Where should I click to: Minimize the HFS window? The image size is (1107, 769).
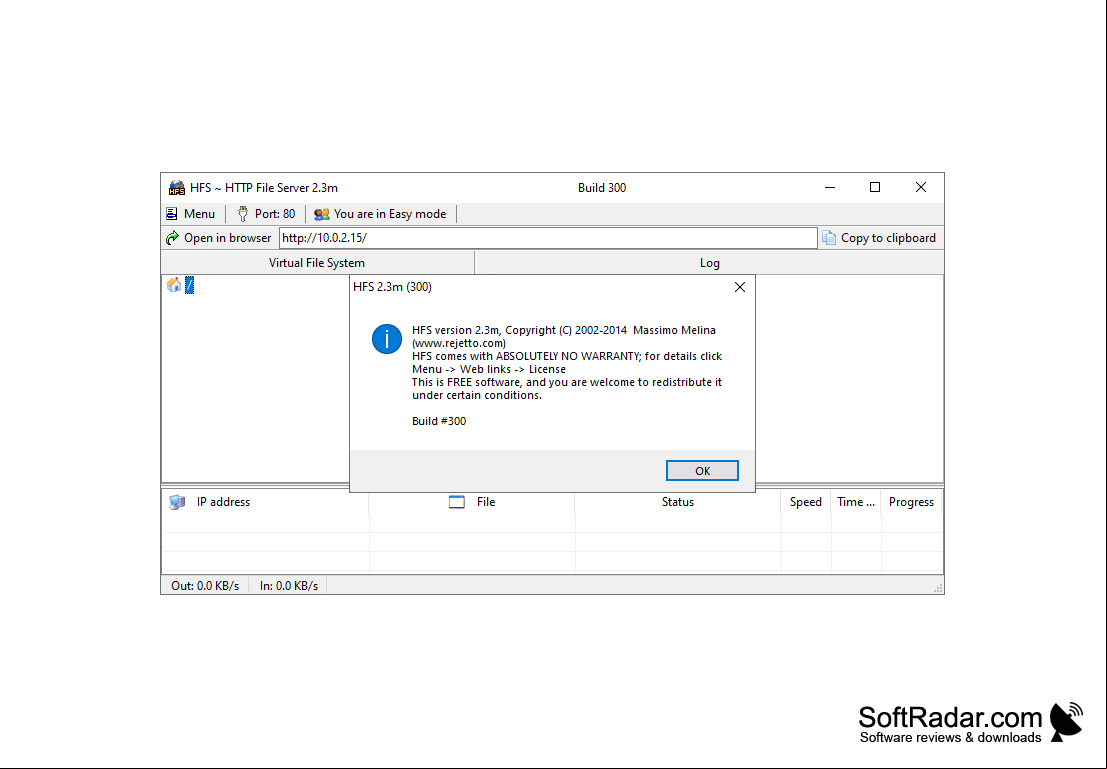pos(830,187)
